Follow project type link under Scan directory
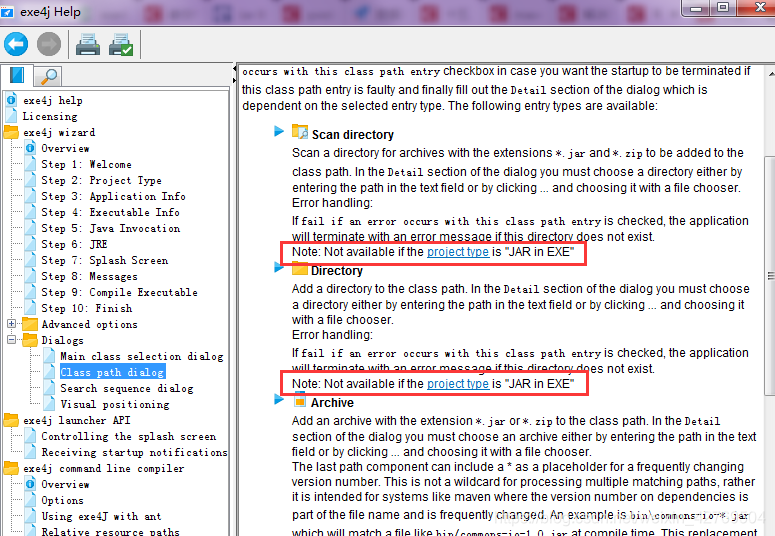Image resolution: width=775 pixels, height=536 pixels. (x=458, y=252)
